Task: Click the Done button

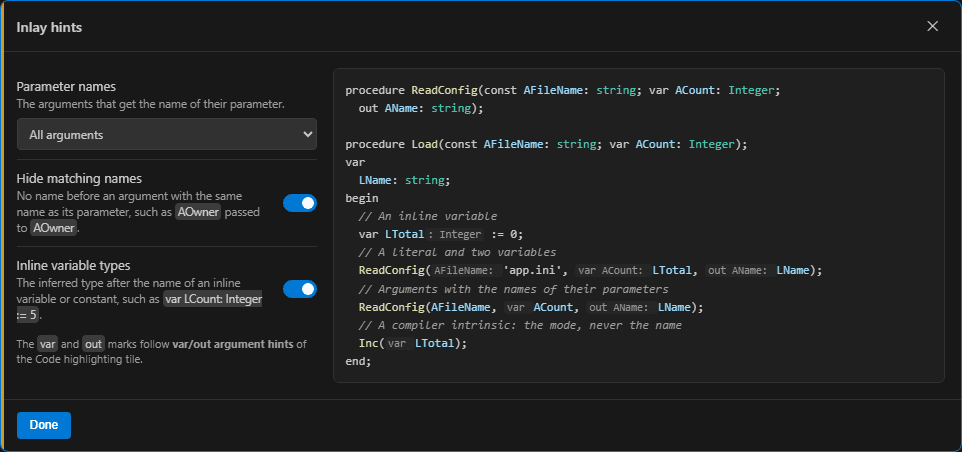Action: [x=44, y=425]
